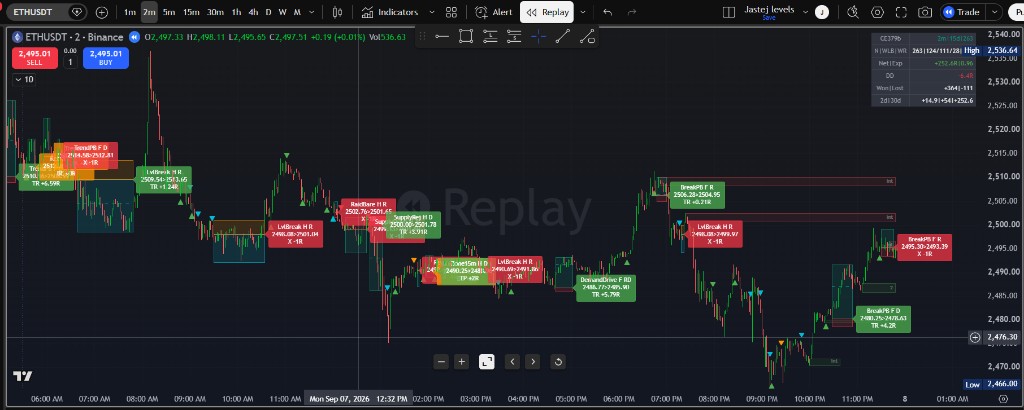Switch to the 4h timeframe

point(253,12)
